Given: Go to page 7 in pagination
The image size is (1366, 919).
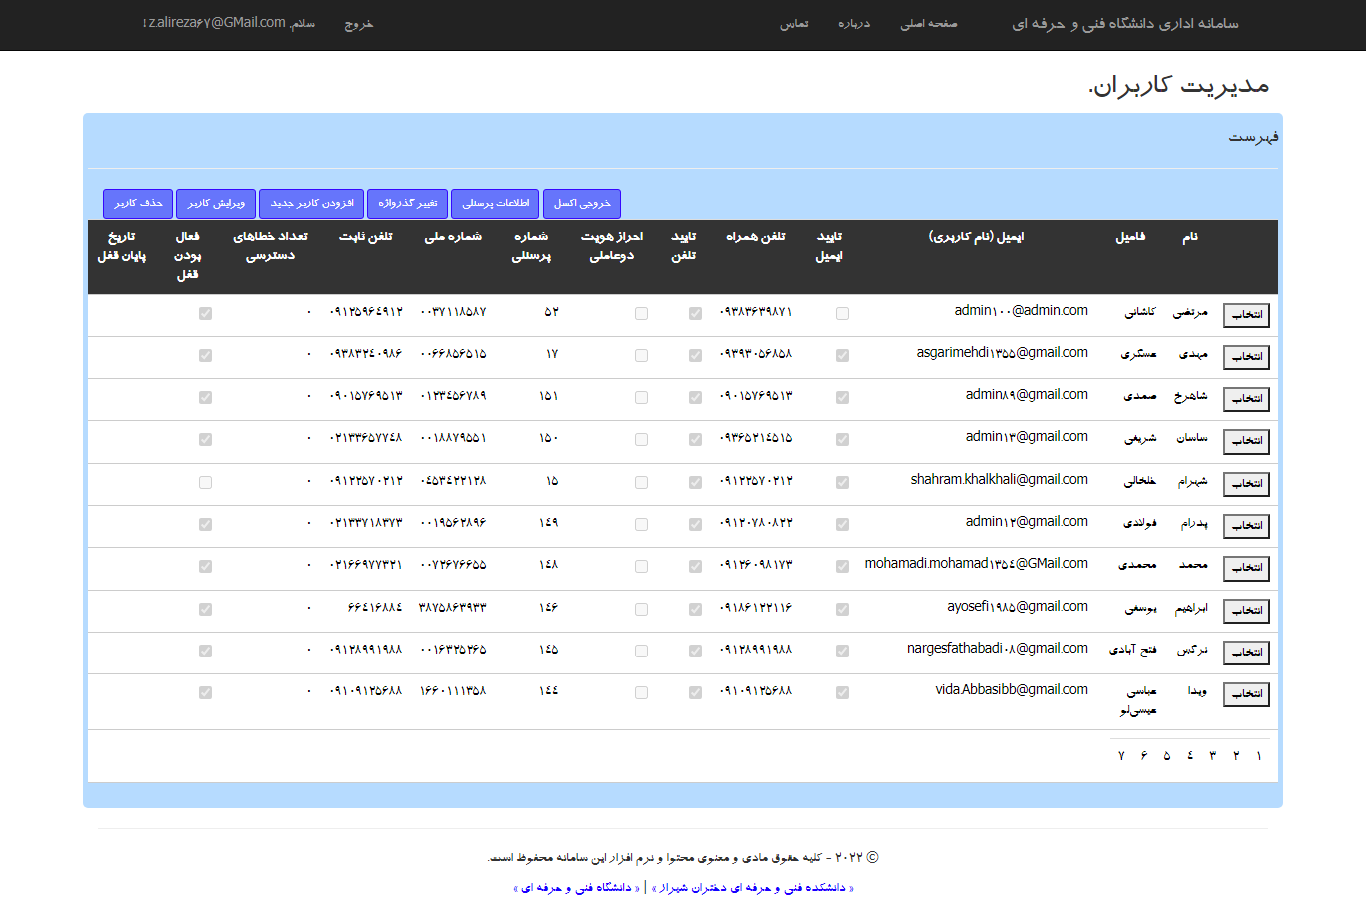Looking at the screenshot, I should 1121,756.
